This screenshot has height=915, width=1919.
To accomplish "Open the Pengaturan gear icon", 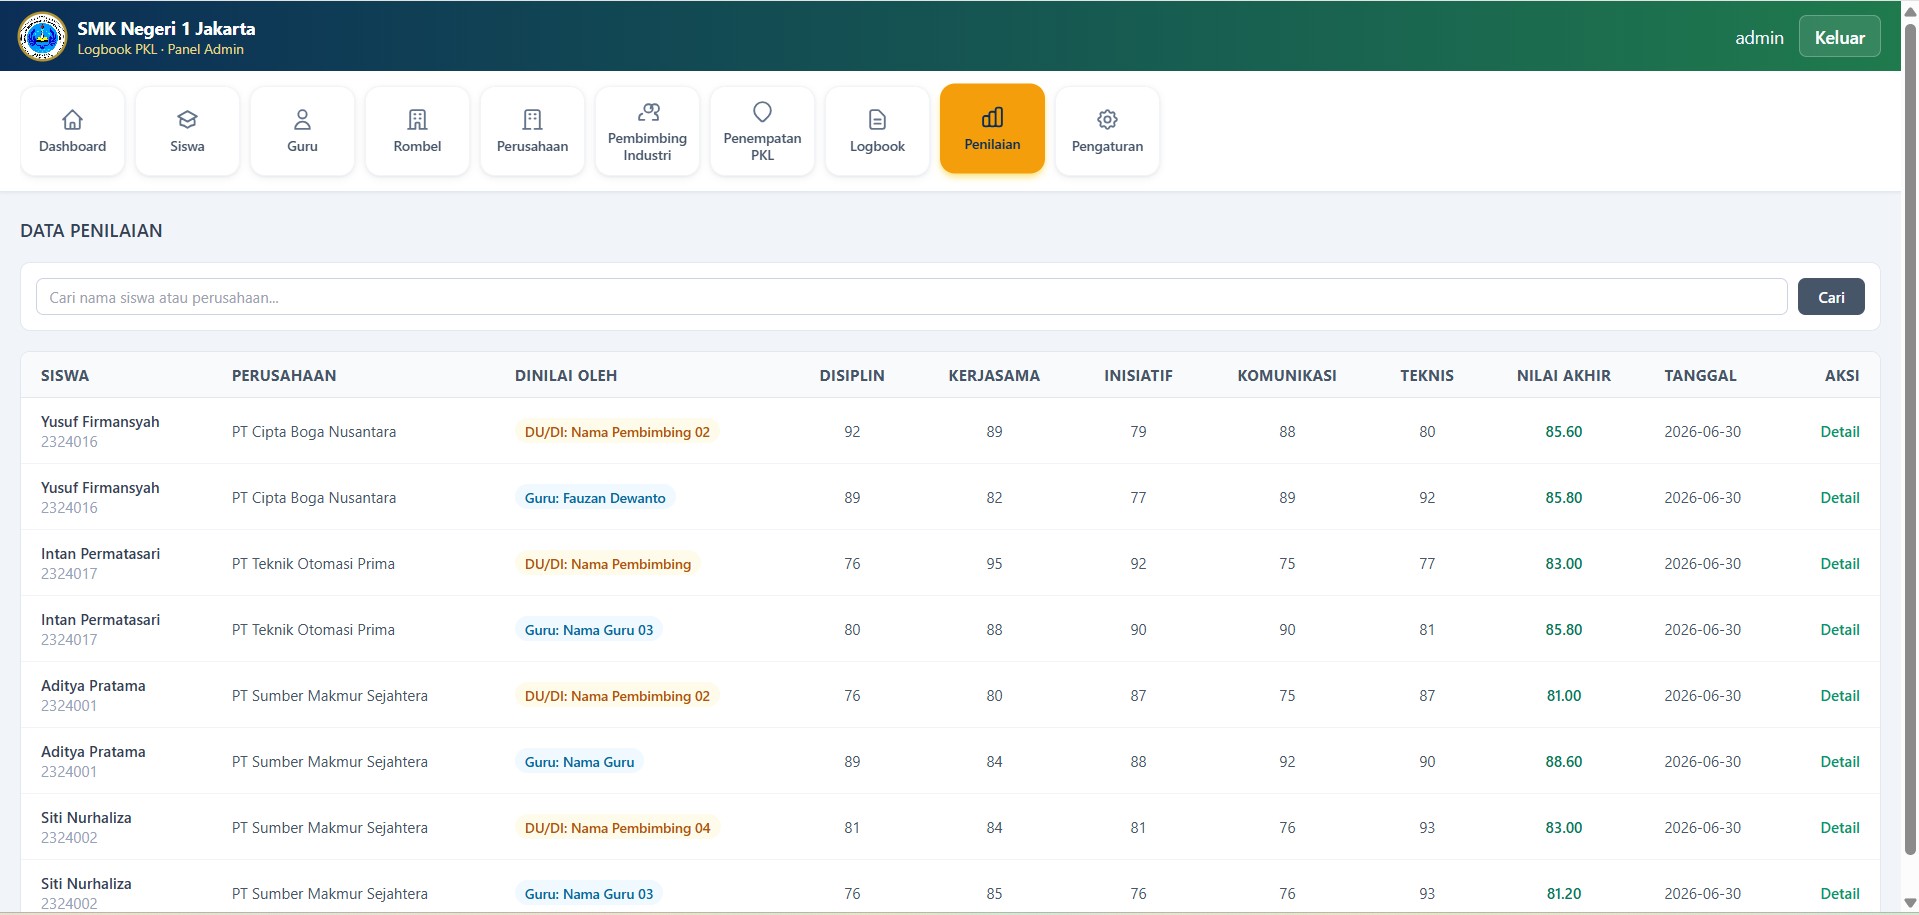I will coord(1107,120).
